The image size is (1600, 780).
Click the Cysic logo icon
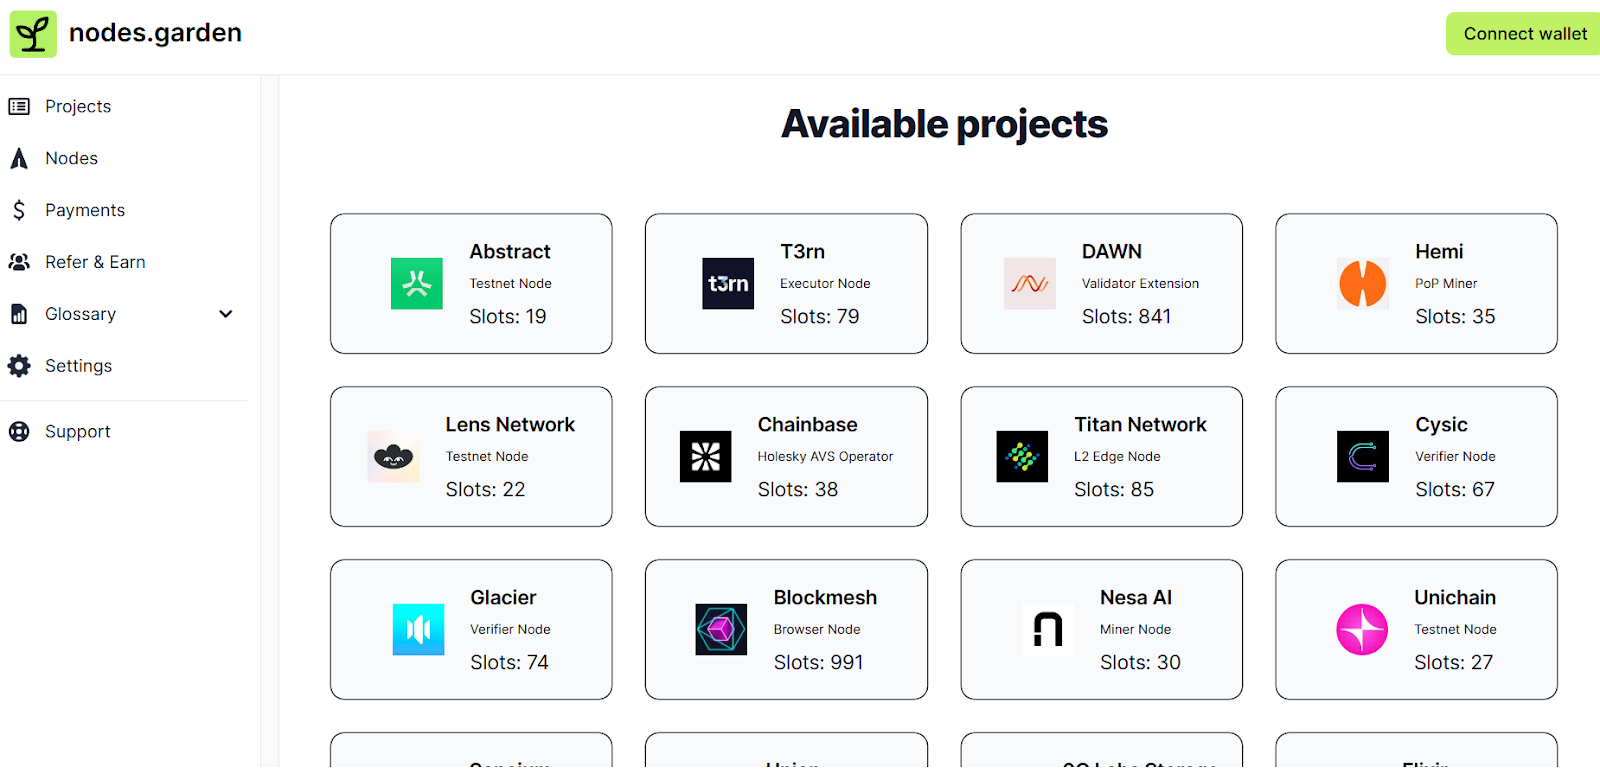[1363, 457]
